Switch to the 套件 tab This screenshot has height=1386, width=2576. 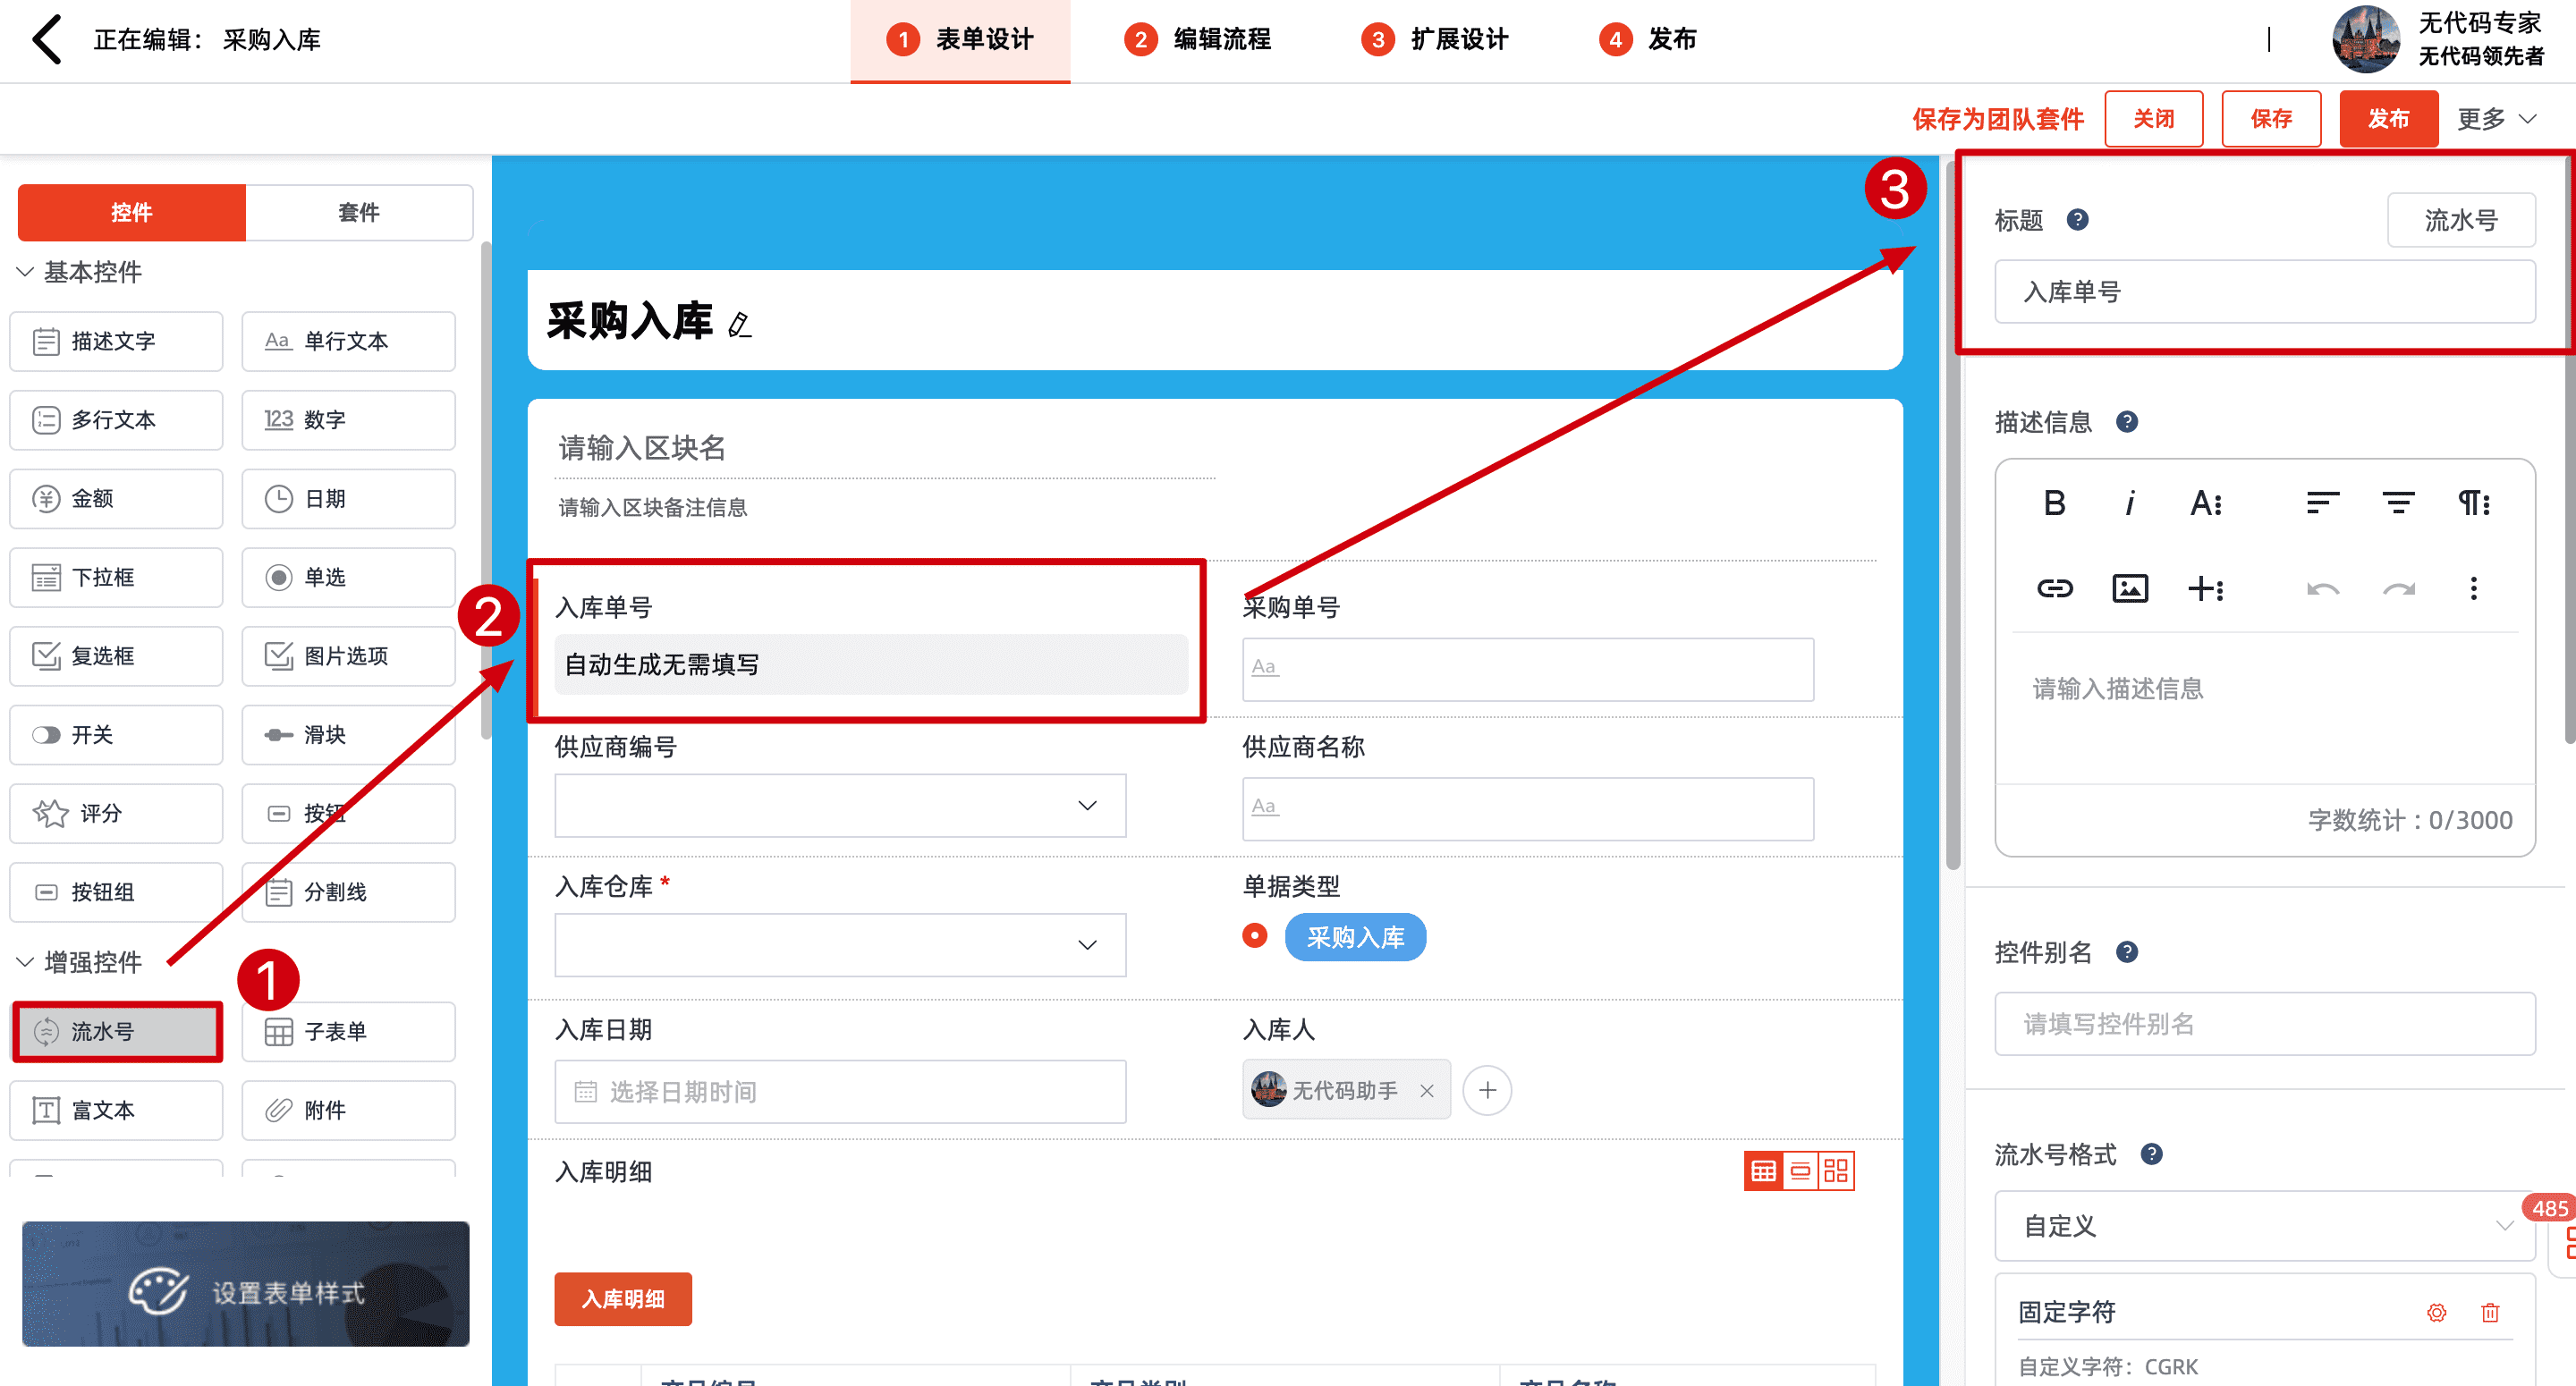(358, 212)
